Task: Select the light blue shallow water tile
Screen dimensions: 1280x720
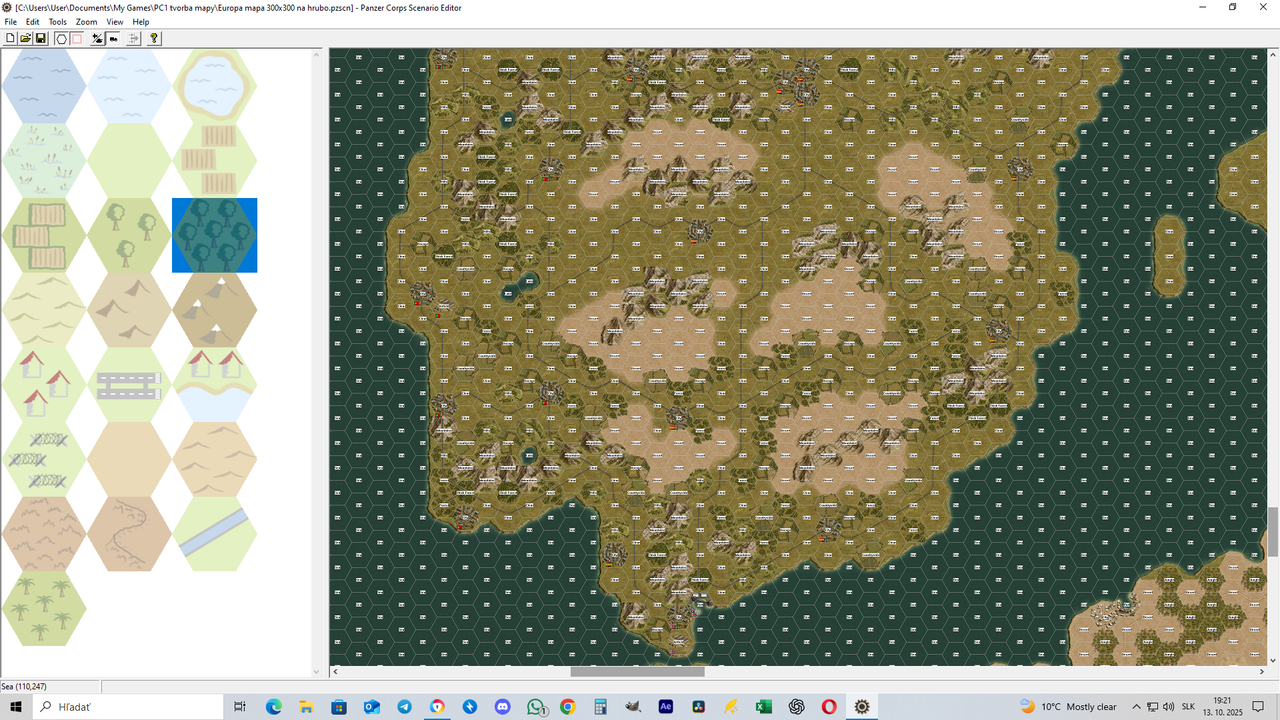Action: [129, 86]
